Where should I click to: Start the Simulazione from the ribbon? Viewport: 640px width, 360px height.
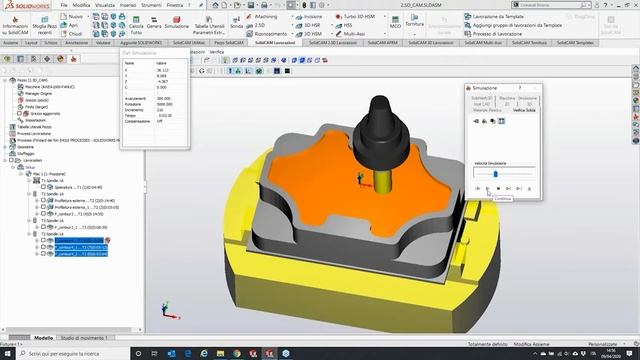point(177,22)
